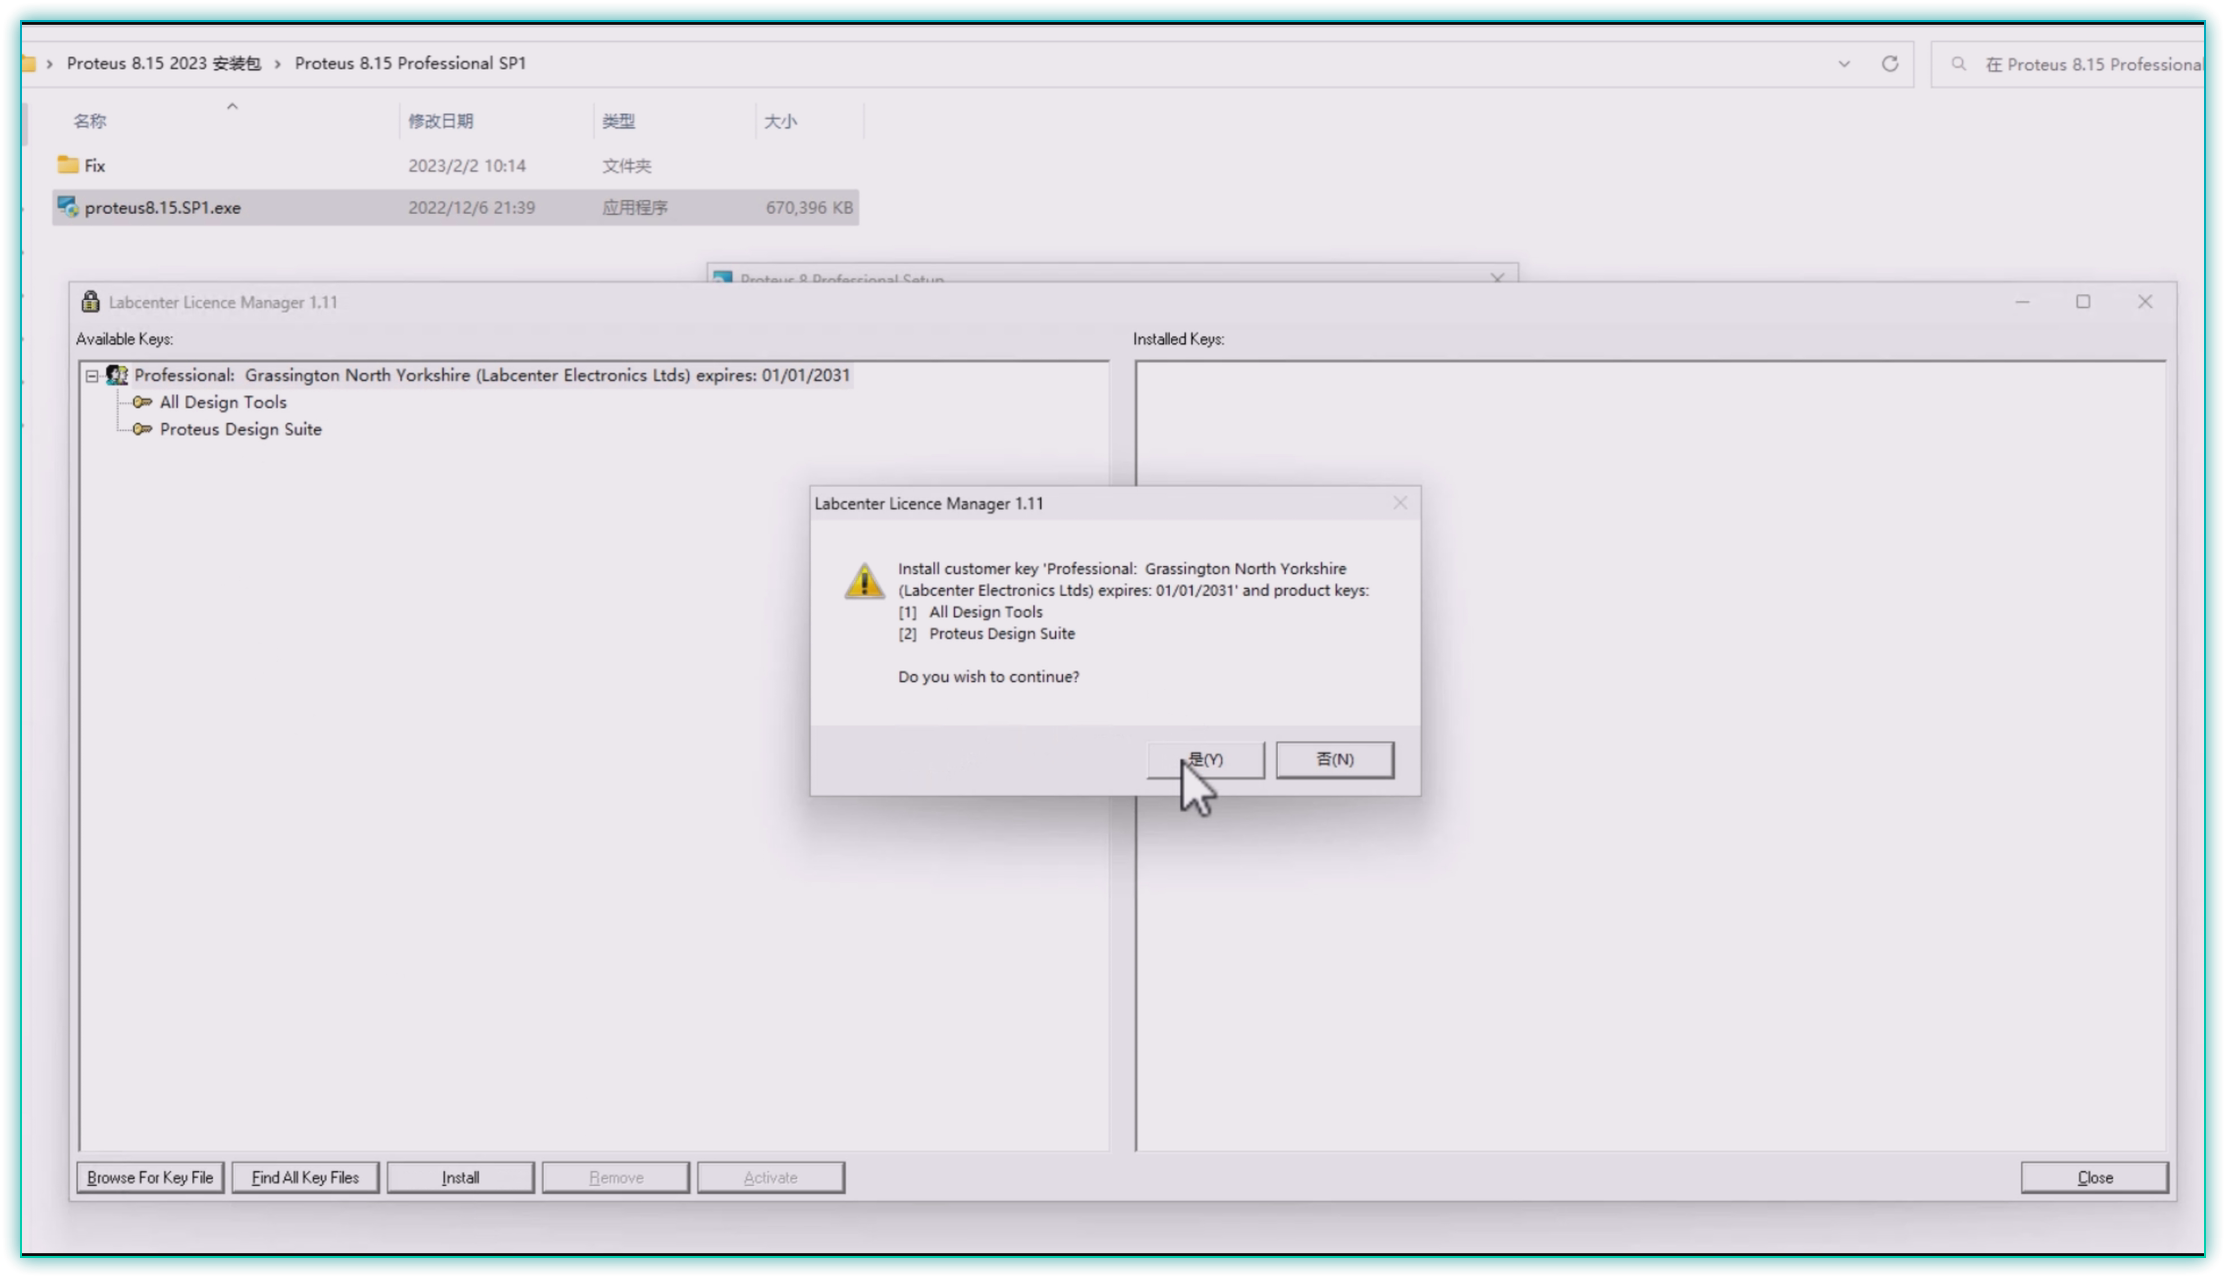
Task: Close the Labcenter Licence Manager confirmation dialog
Action: 1400,503
